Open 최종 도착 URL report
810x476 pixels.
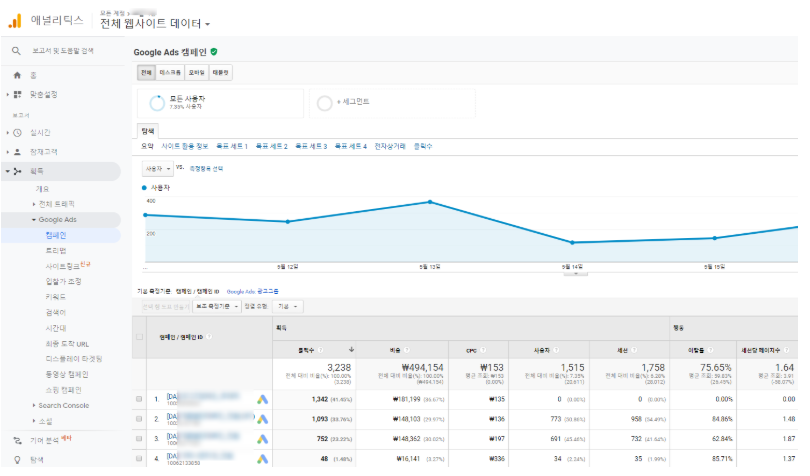67,344
